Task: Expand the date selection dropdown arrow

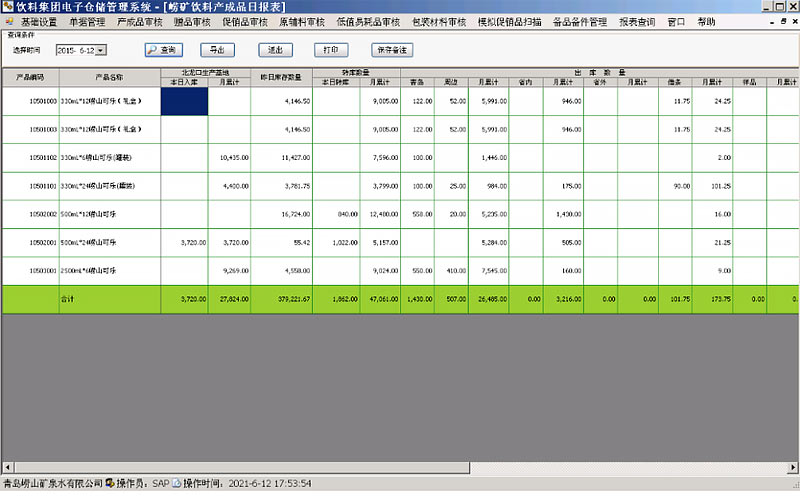Action: [101, 49]
